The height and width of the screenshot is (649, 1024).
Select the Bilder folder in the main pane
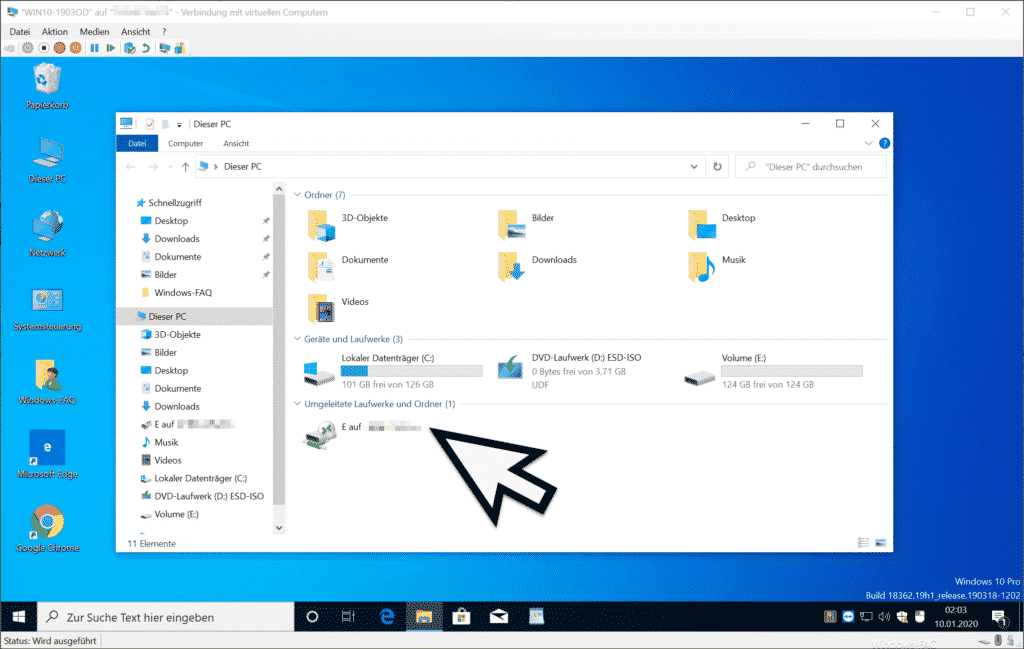[x=526, y=225]
